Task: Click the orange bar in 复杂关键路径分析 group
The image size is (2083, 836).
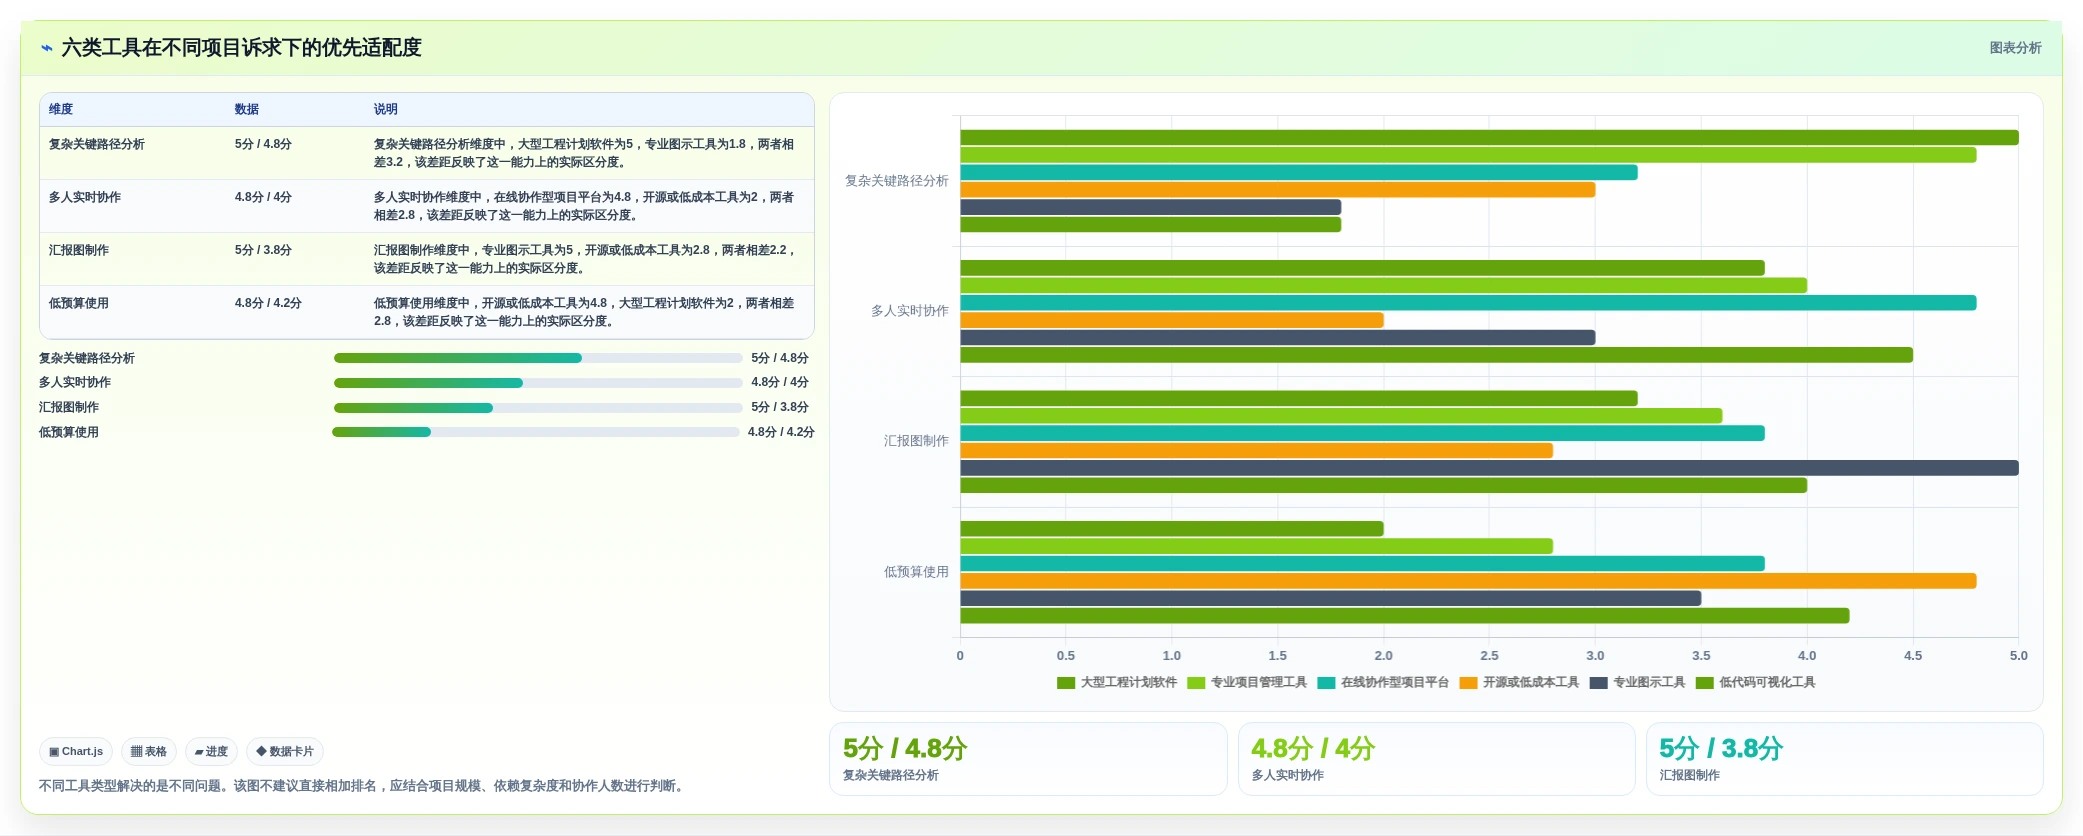Action: pos(1277,190)
